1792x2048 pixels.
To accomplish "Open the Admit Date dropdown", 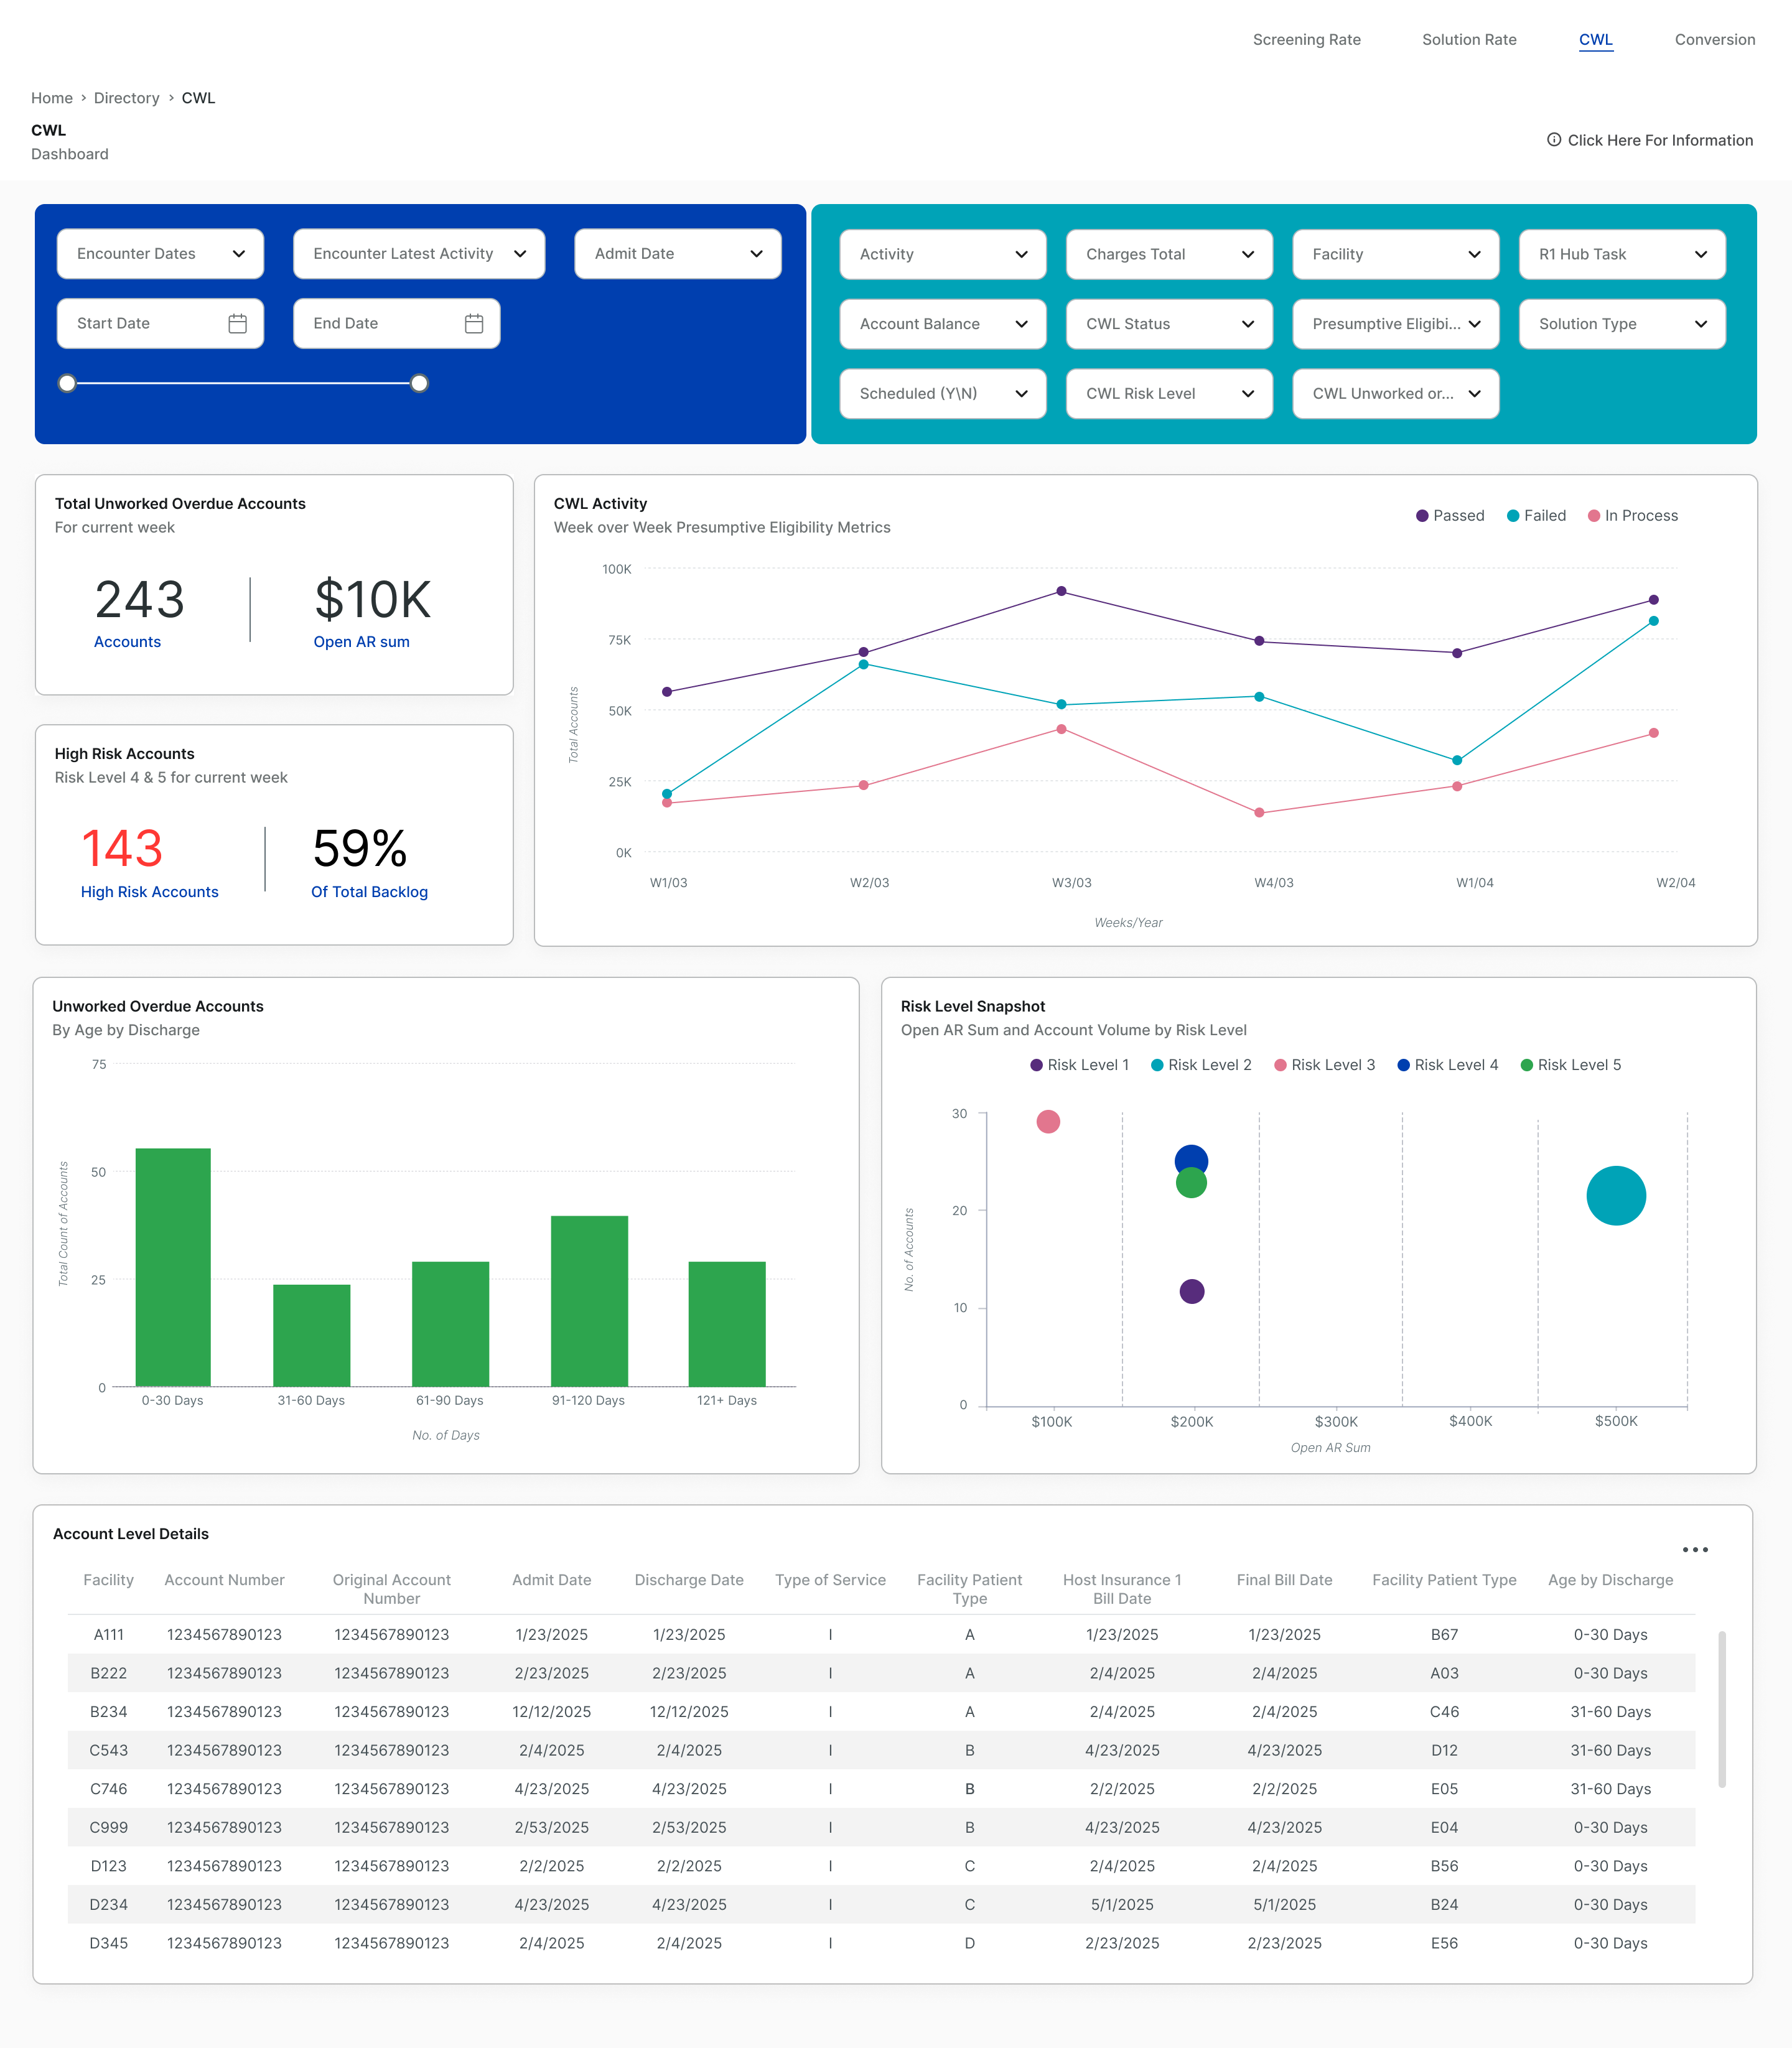I will coord(678,254).
